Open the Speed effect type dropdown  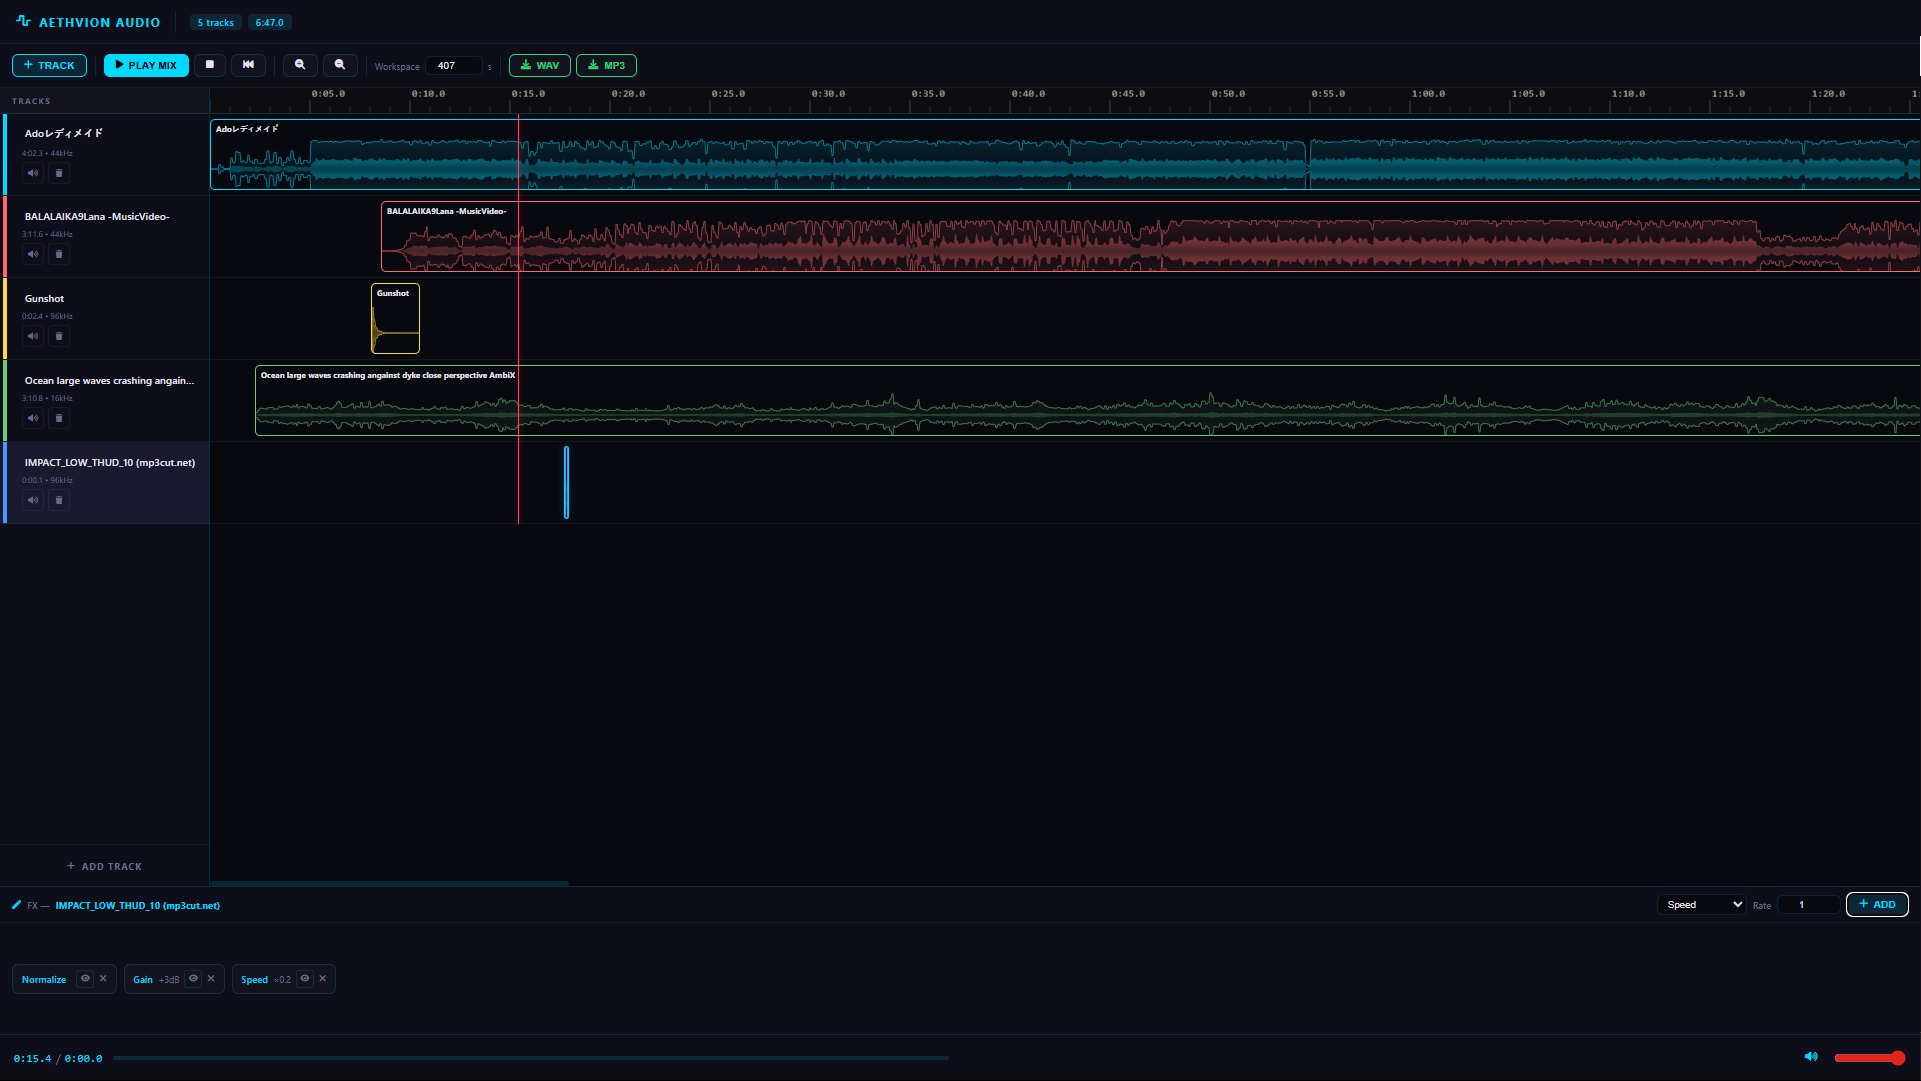1703,904
